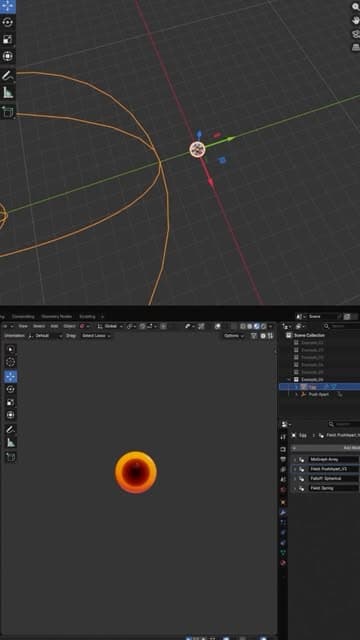Image resolution: width=360 pixels, height=640 pixels.
Task: Select the Rotate tool in the enlarged top view
Action: pyautogui.click(x=8, y=22)
